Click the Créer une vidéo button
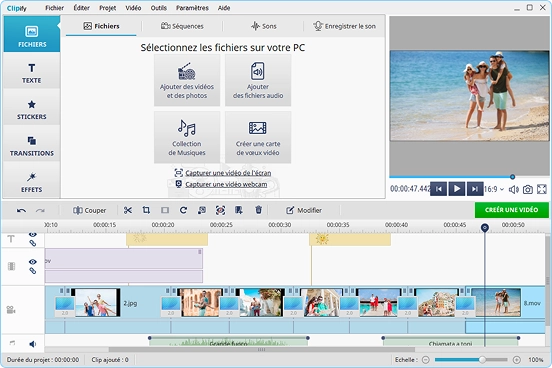This screenshot has width=552, height=368. point(512,210)
